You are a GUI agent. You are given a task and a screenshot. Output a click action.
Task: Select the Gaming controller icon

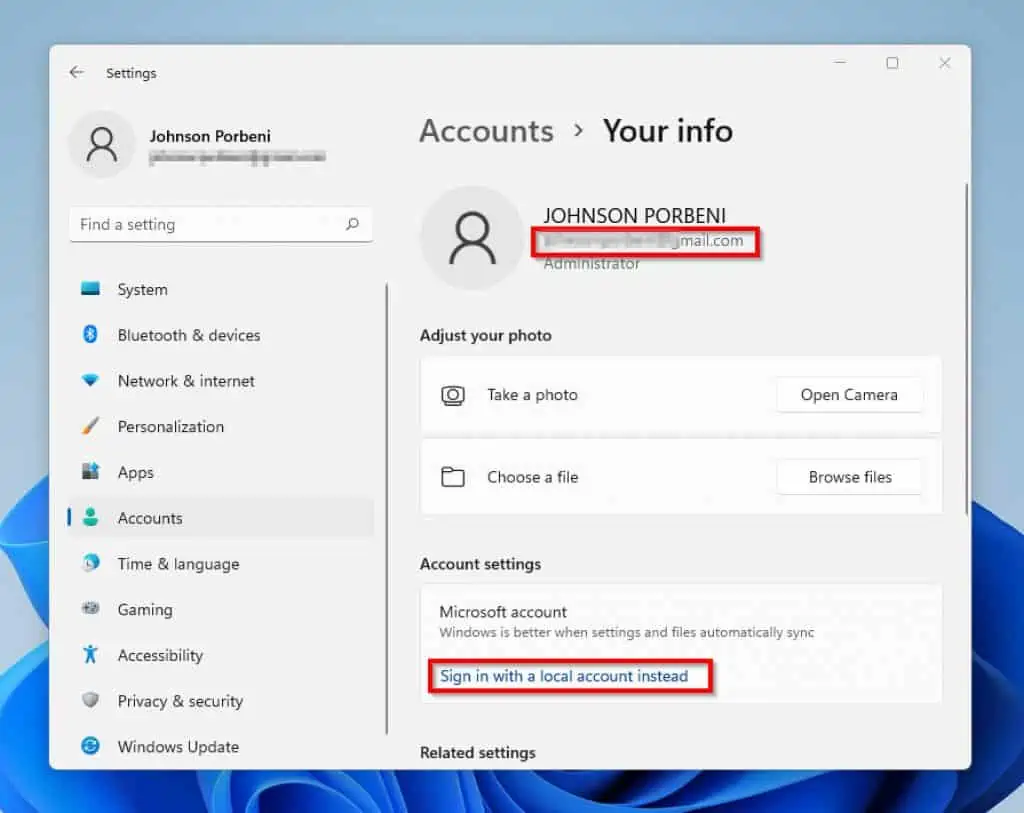click(x=91, y=609)
